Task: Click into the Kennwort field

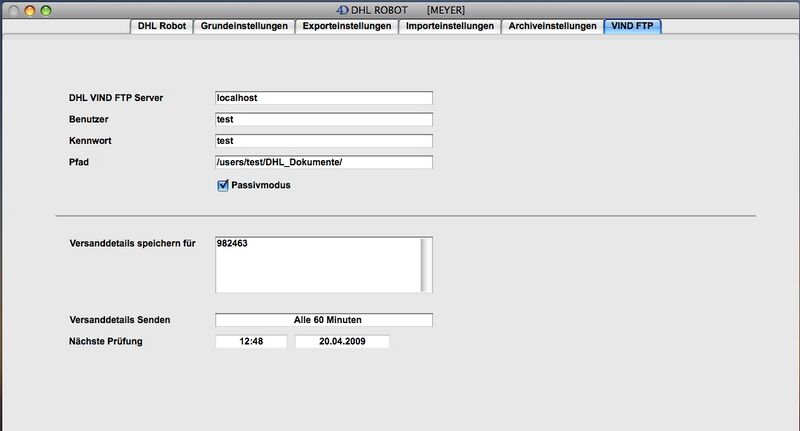Action: (323, 141)
